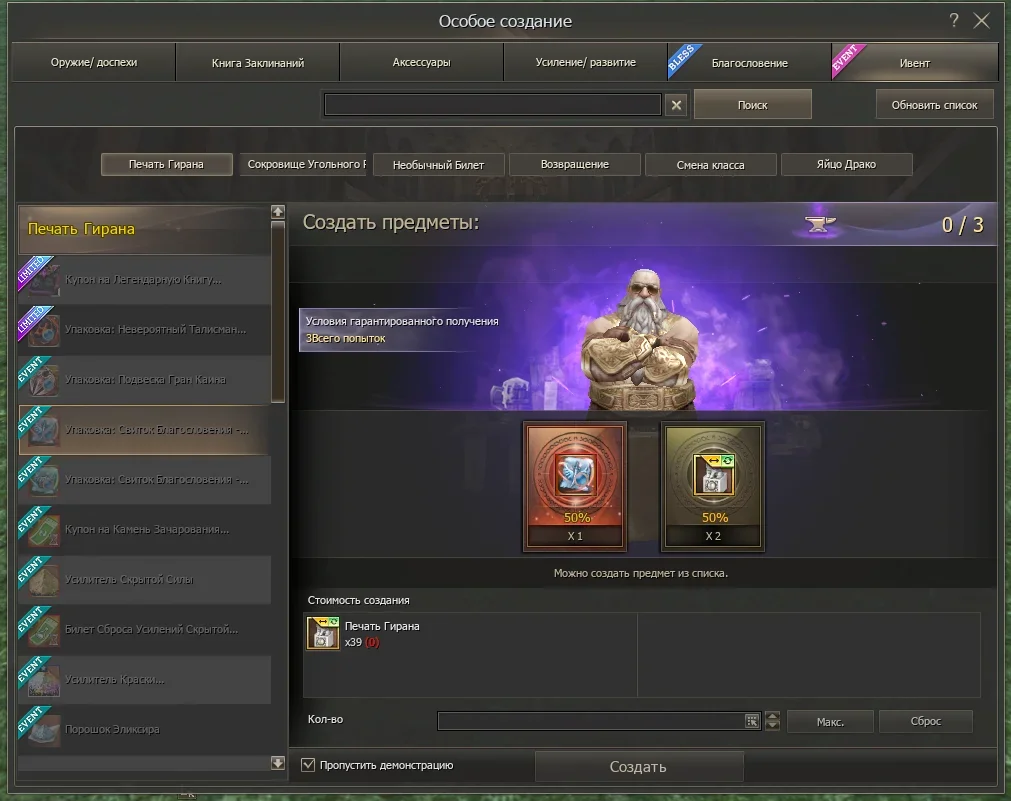The width and height of the screenshot is (1011, 801).
Task: Select the Яйцо Драко sub-category
Action: (847, 164)
